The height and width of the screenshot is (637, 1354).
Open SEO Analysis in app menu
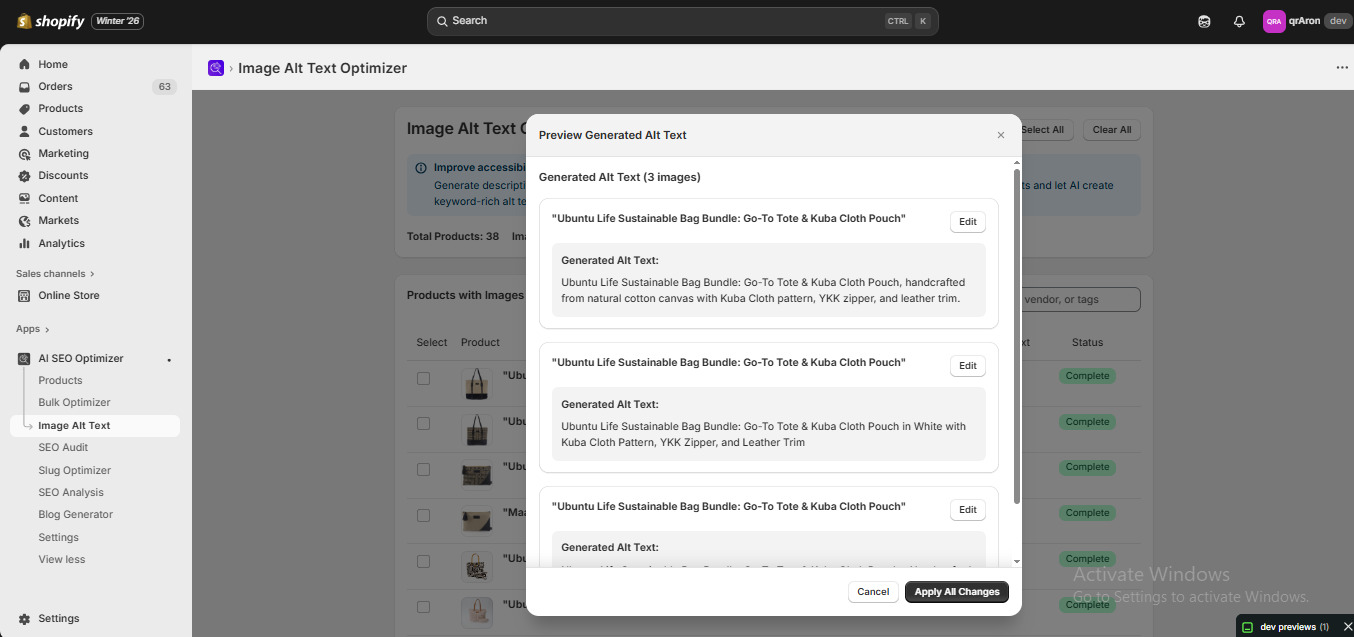[71, 492]
